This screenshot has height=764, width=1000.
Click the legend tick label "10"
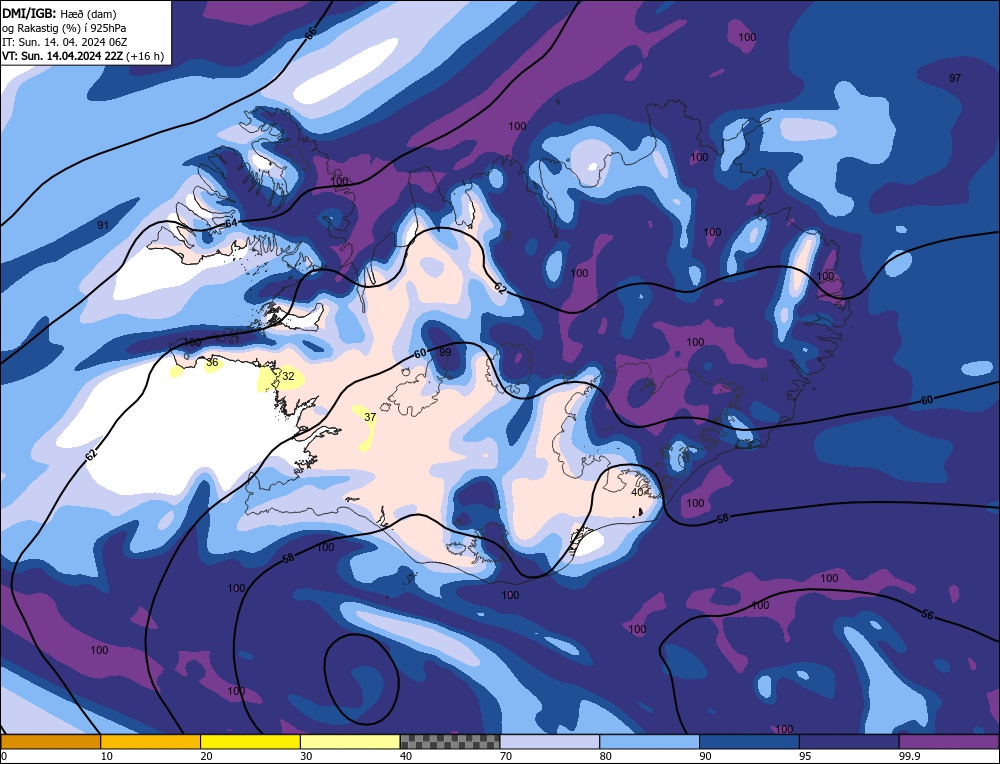[x=106, y=756]
